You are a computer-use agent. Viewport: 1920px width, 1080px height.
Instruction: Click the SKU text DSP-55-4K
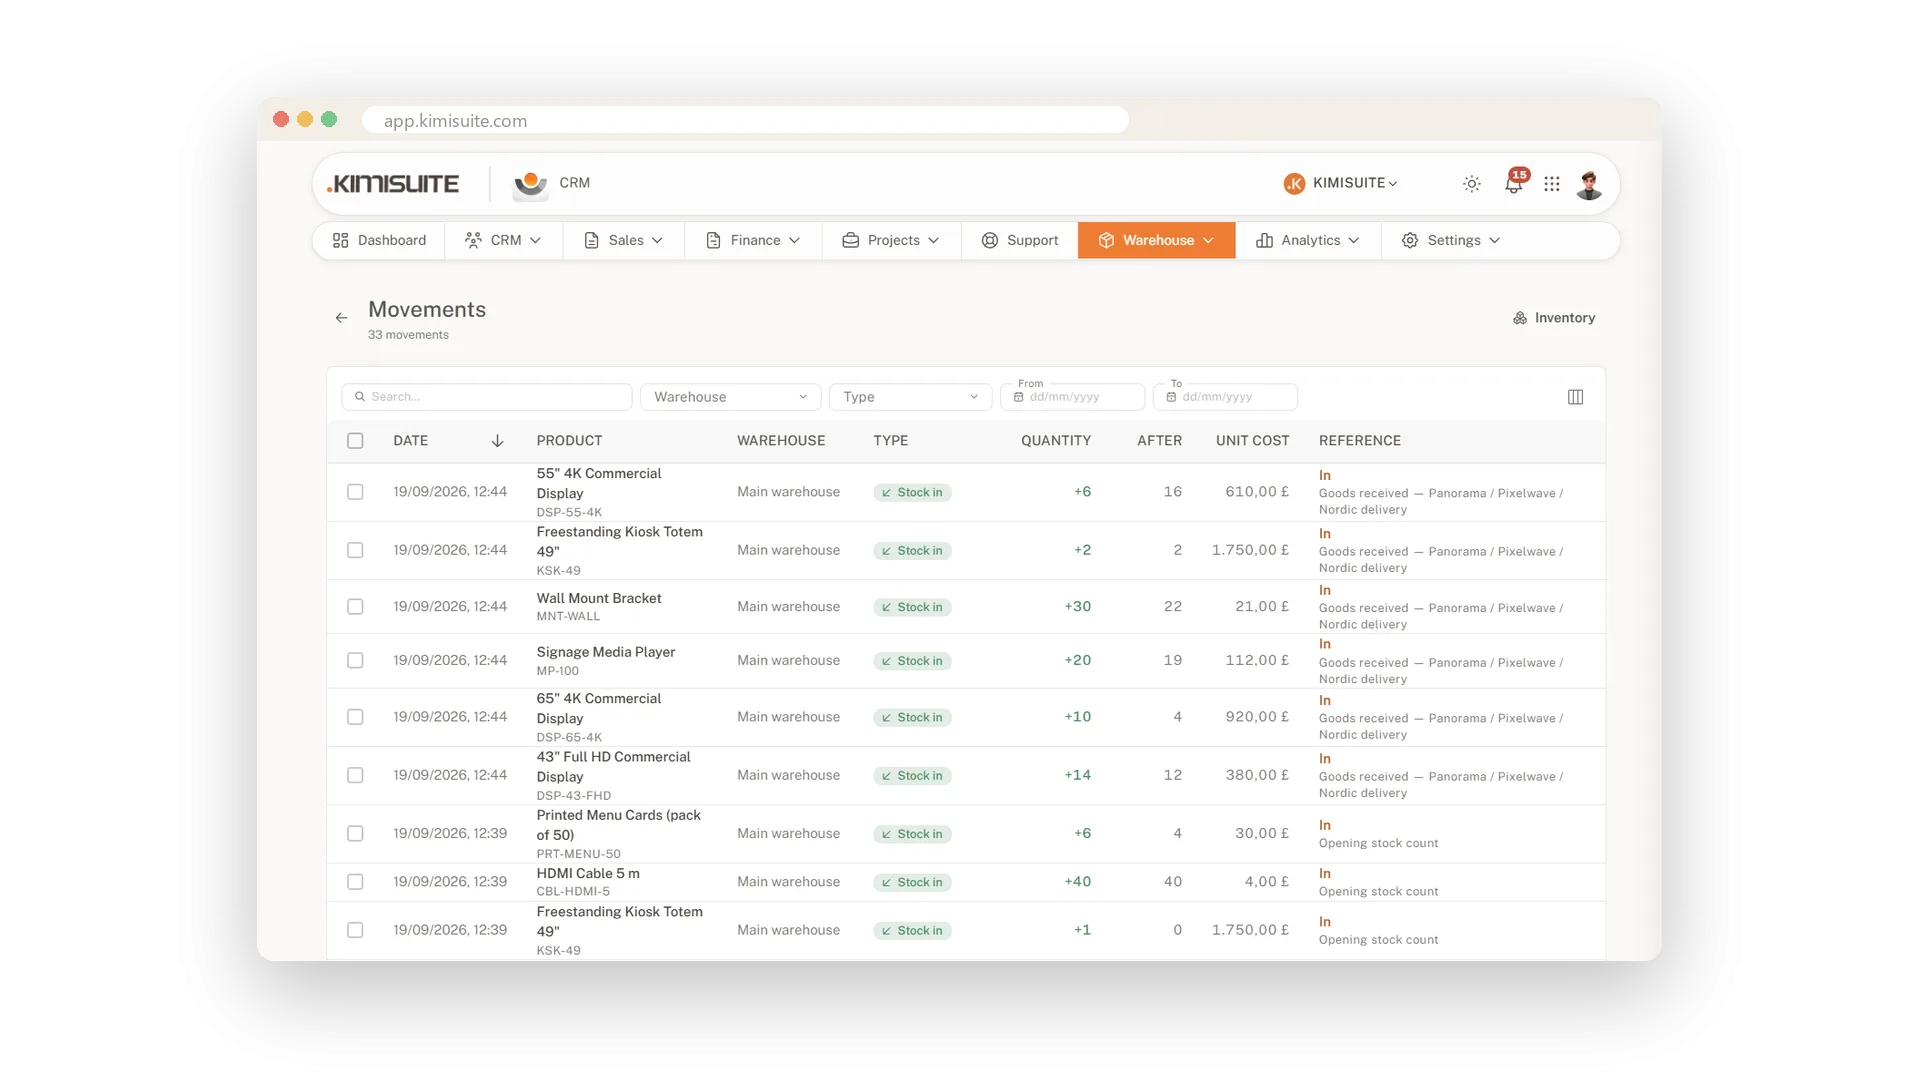pos(569,513)
